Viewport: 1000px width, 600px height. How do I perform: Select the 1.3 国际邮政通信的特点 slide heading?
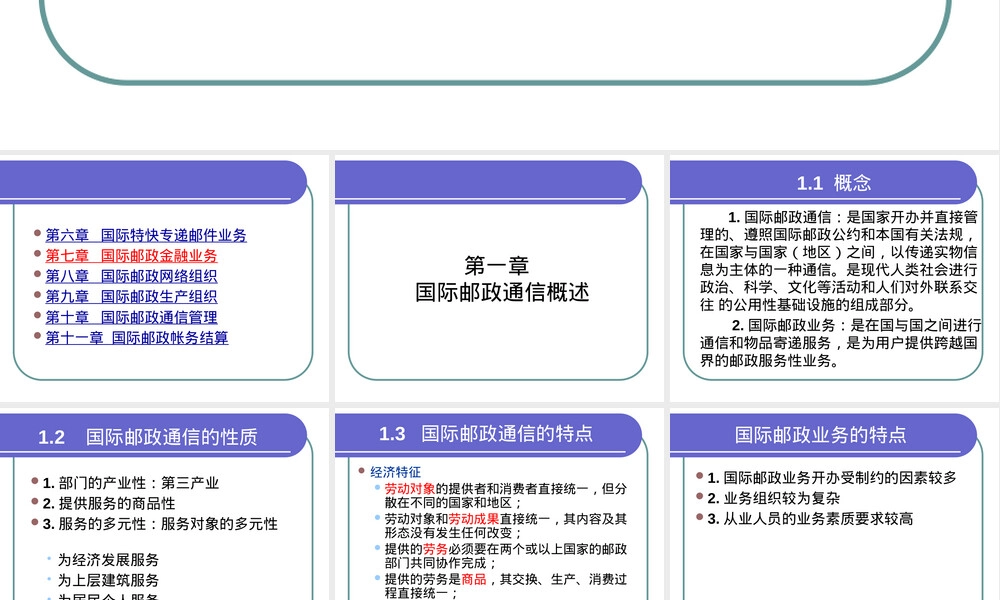tap(485, 434)
